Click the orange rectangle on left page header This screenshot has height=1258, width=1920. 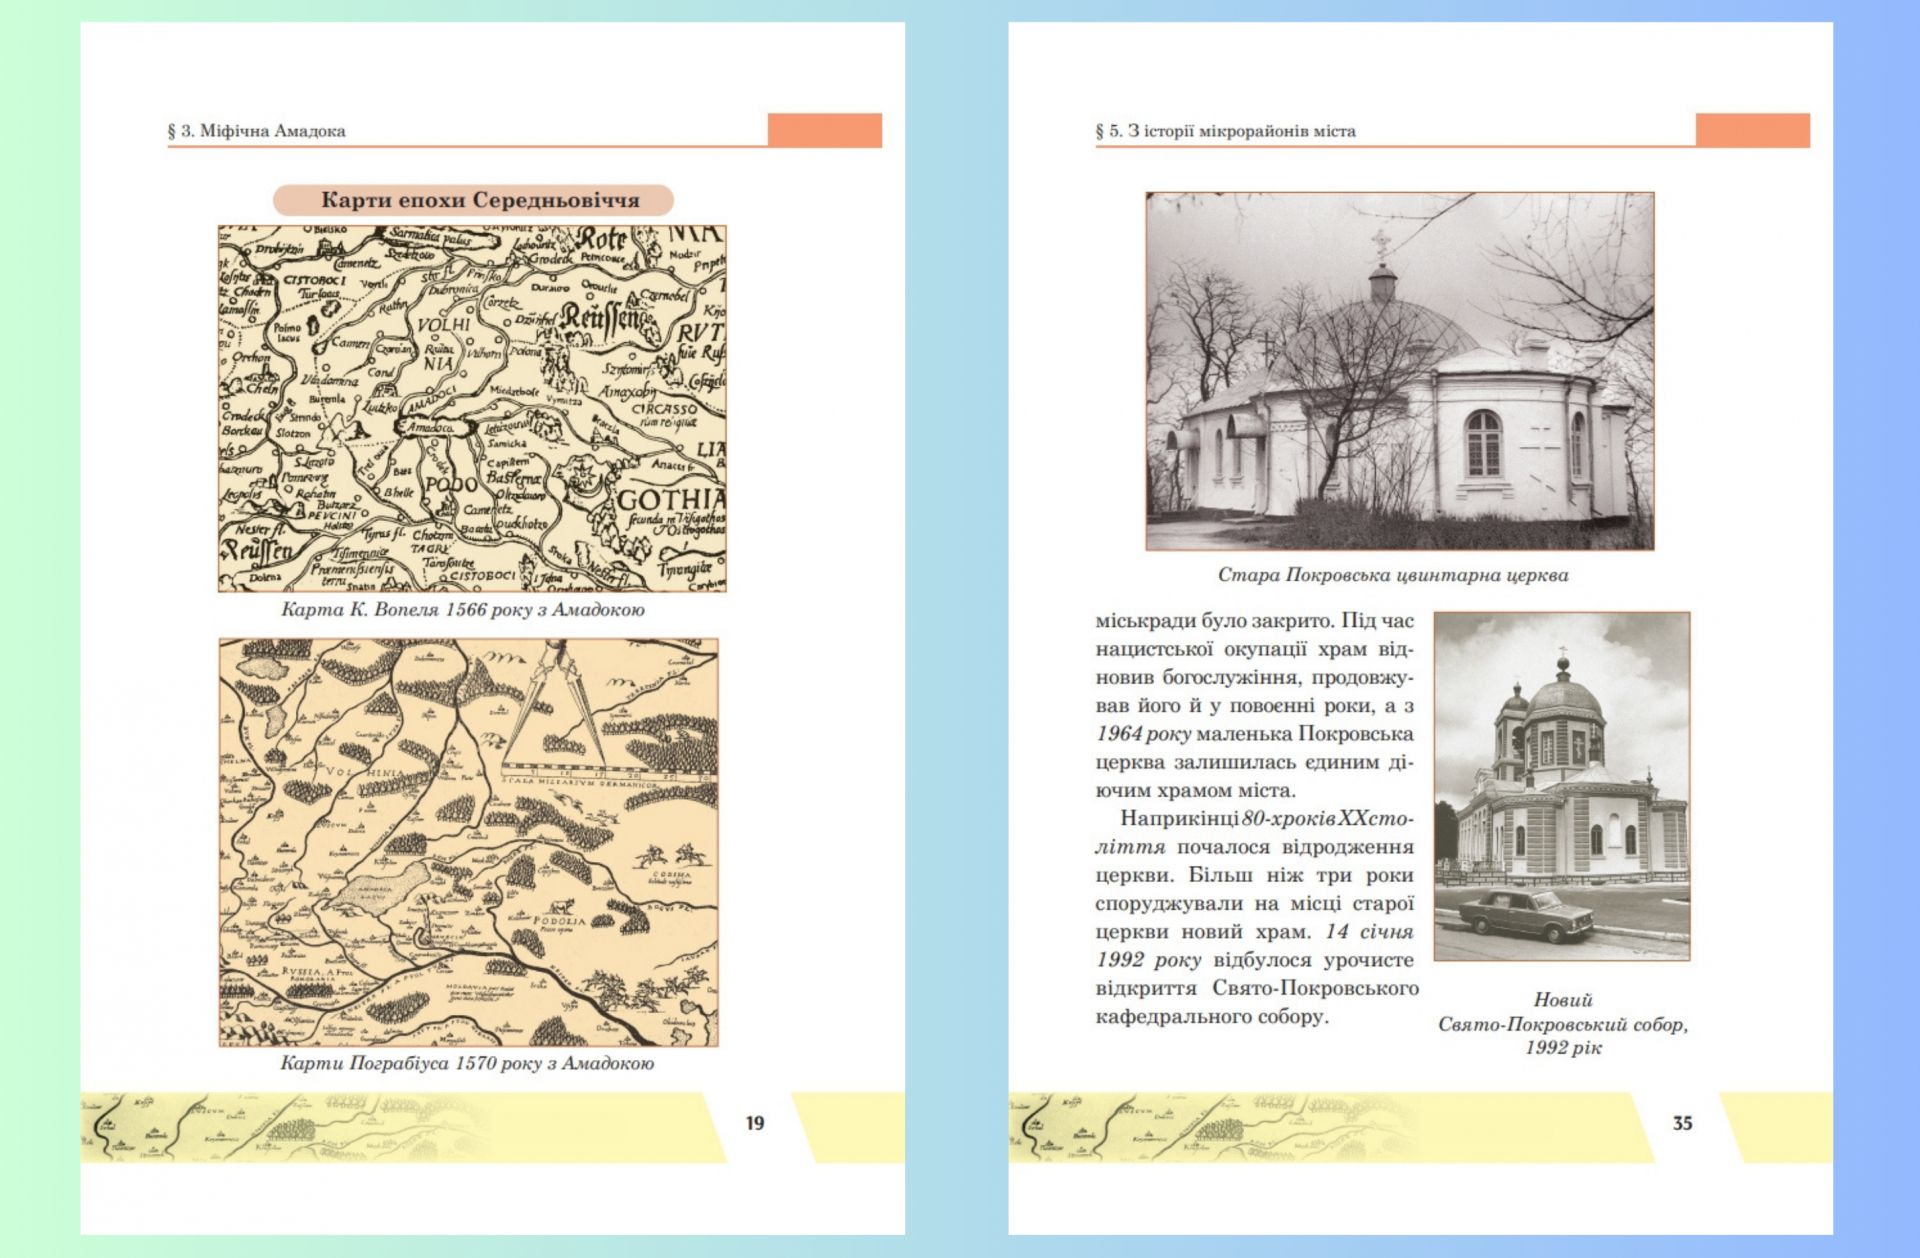tap(825, 130)
